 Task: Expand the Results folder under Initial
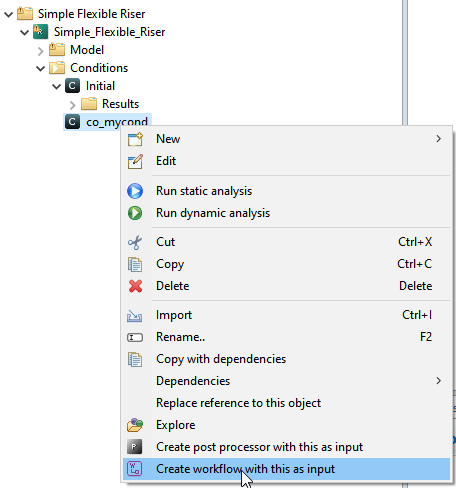[73, 105]
